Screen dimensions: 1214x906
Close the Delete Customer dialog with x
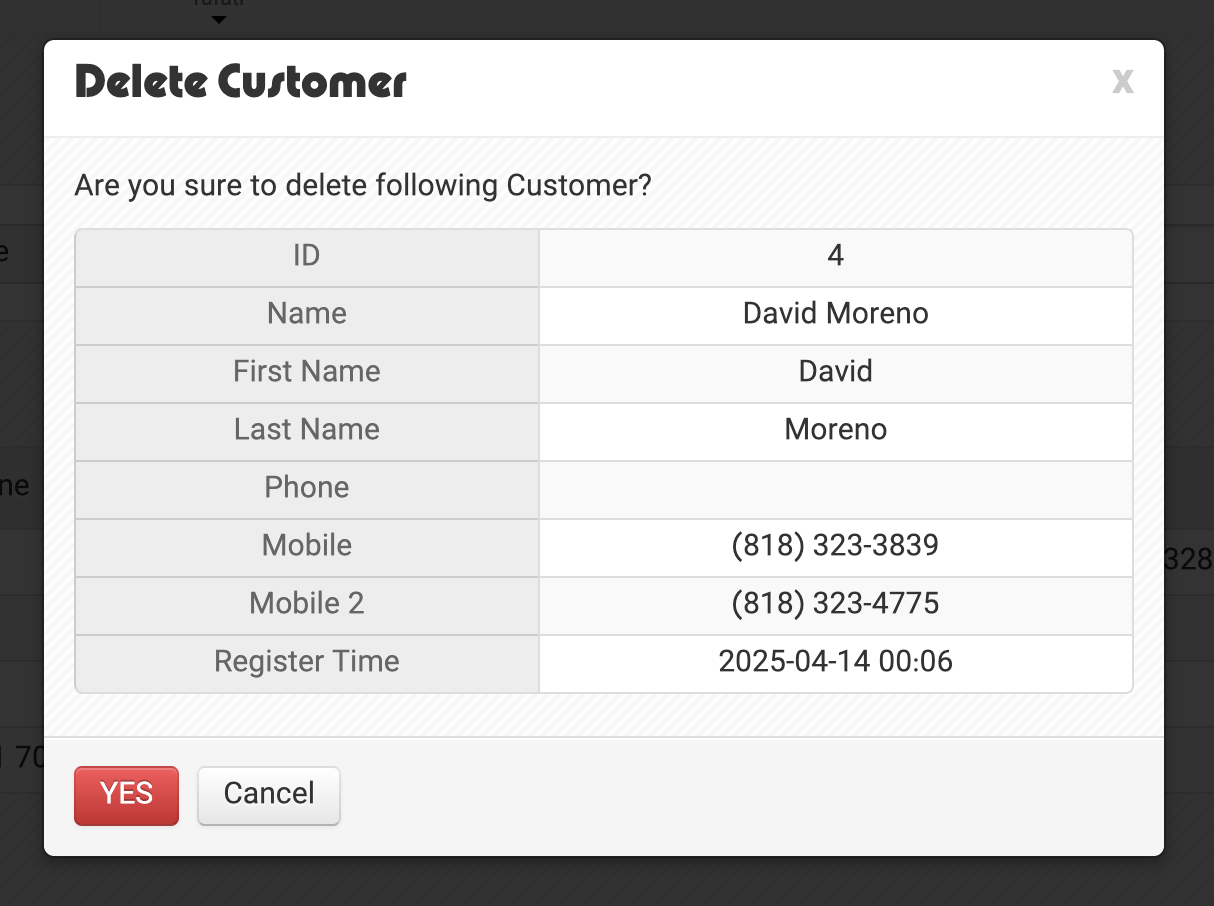point(1123,80)
